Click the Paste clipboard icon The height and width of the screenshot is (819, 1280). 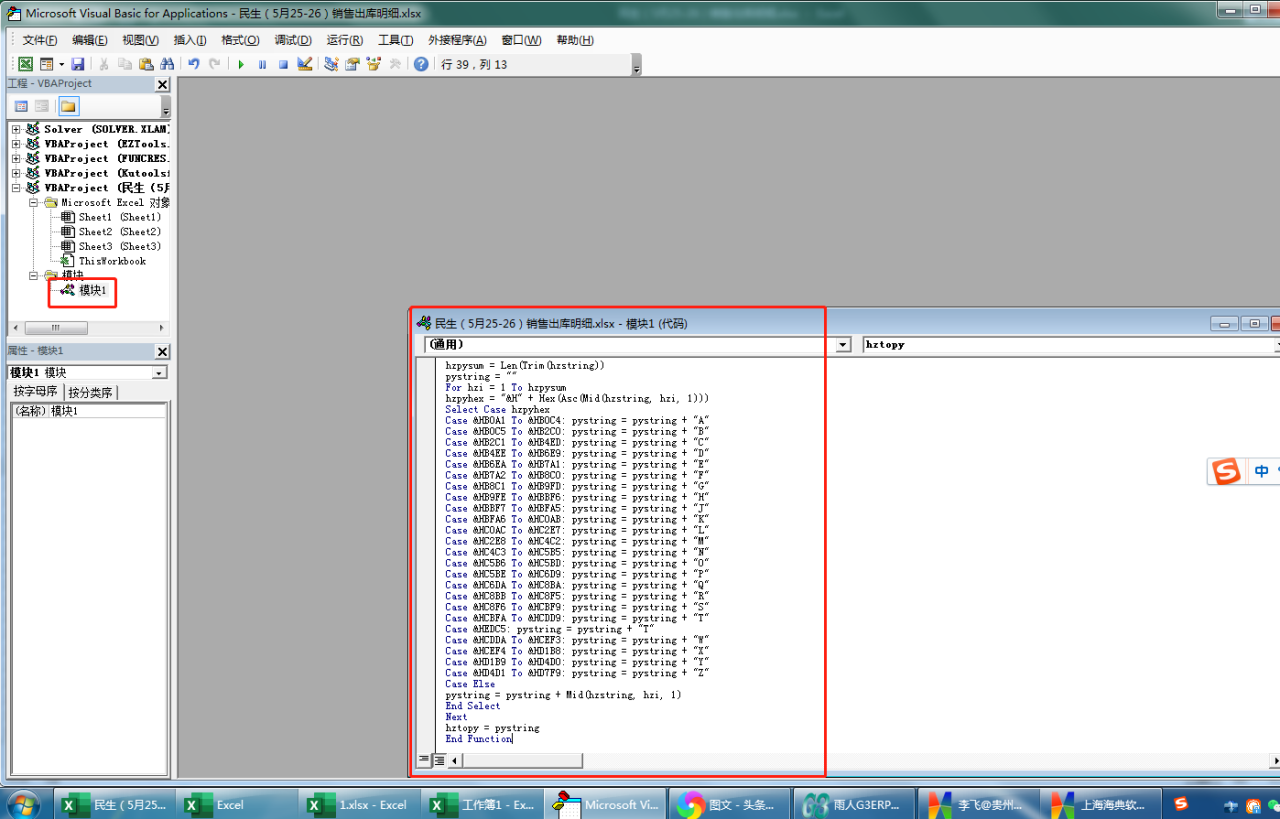coord(146,64)
